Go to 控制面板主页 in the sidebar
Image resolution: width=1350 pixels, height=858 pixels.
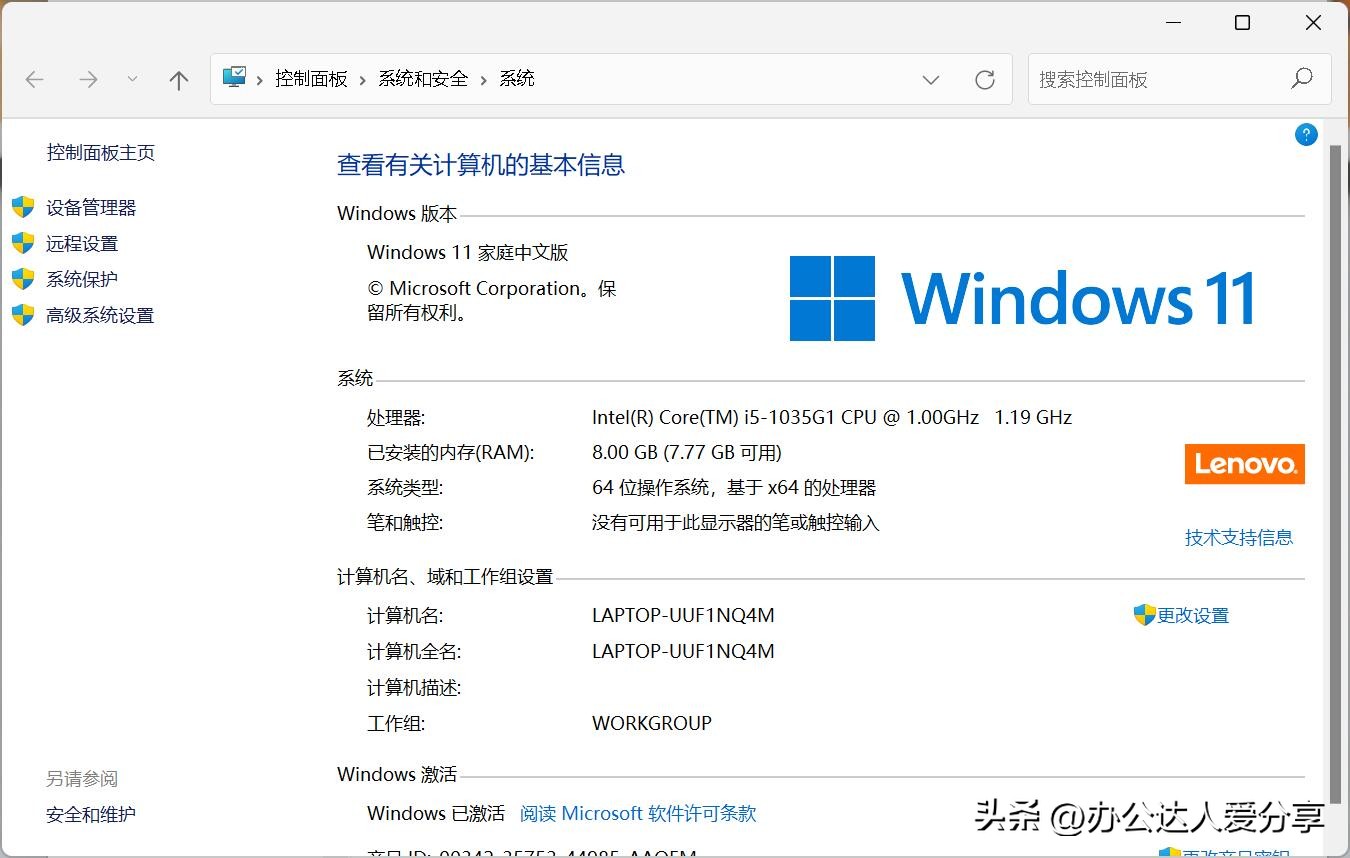(x=100, y=152)
